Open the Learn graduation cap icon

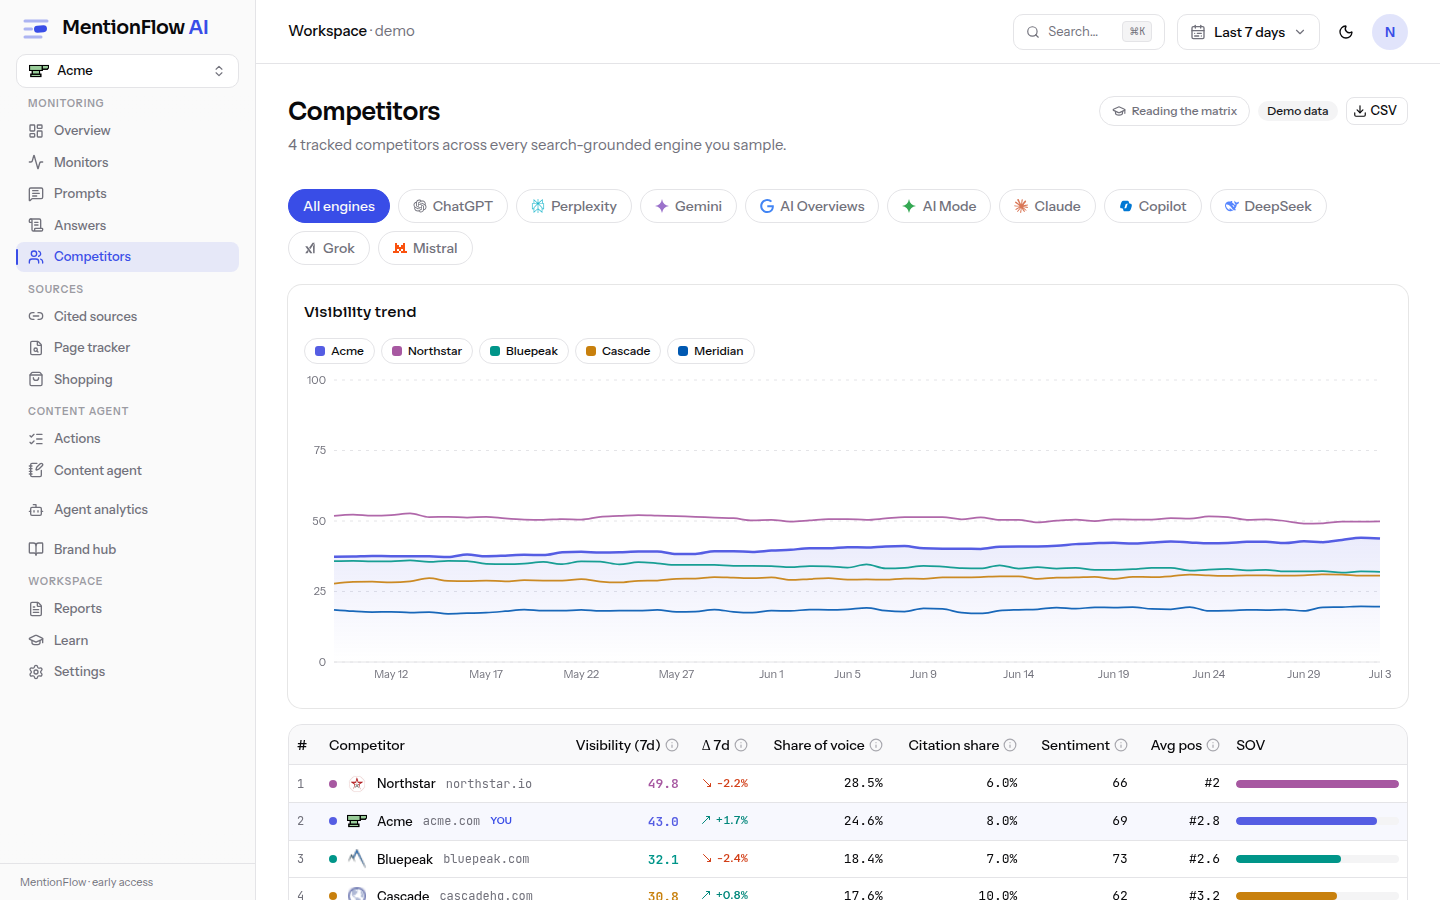(x=36, y=640)
